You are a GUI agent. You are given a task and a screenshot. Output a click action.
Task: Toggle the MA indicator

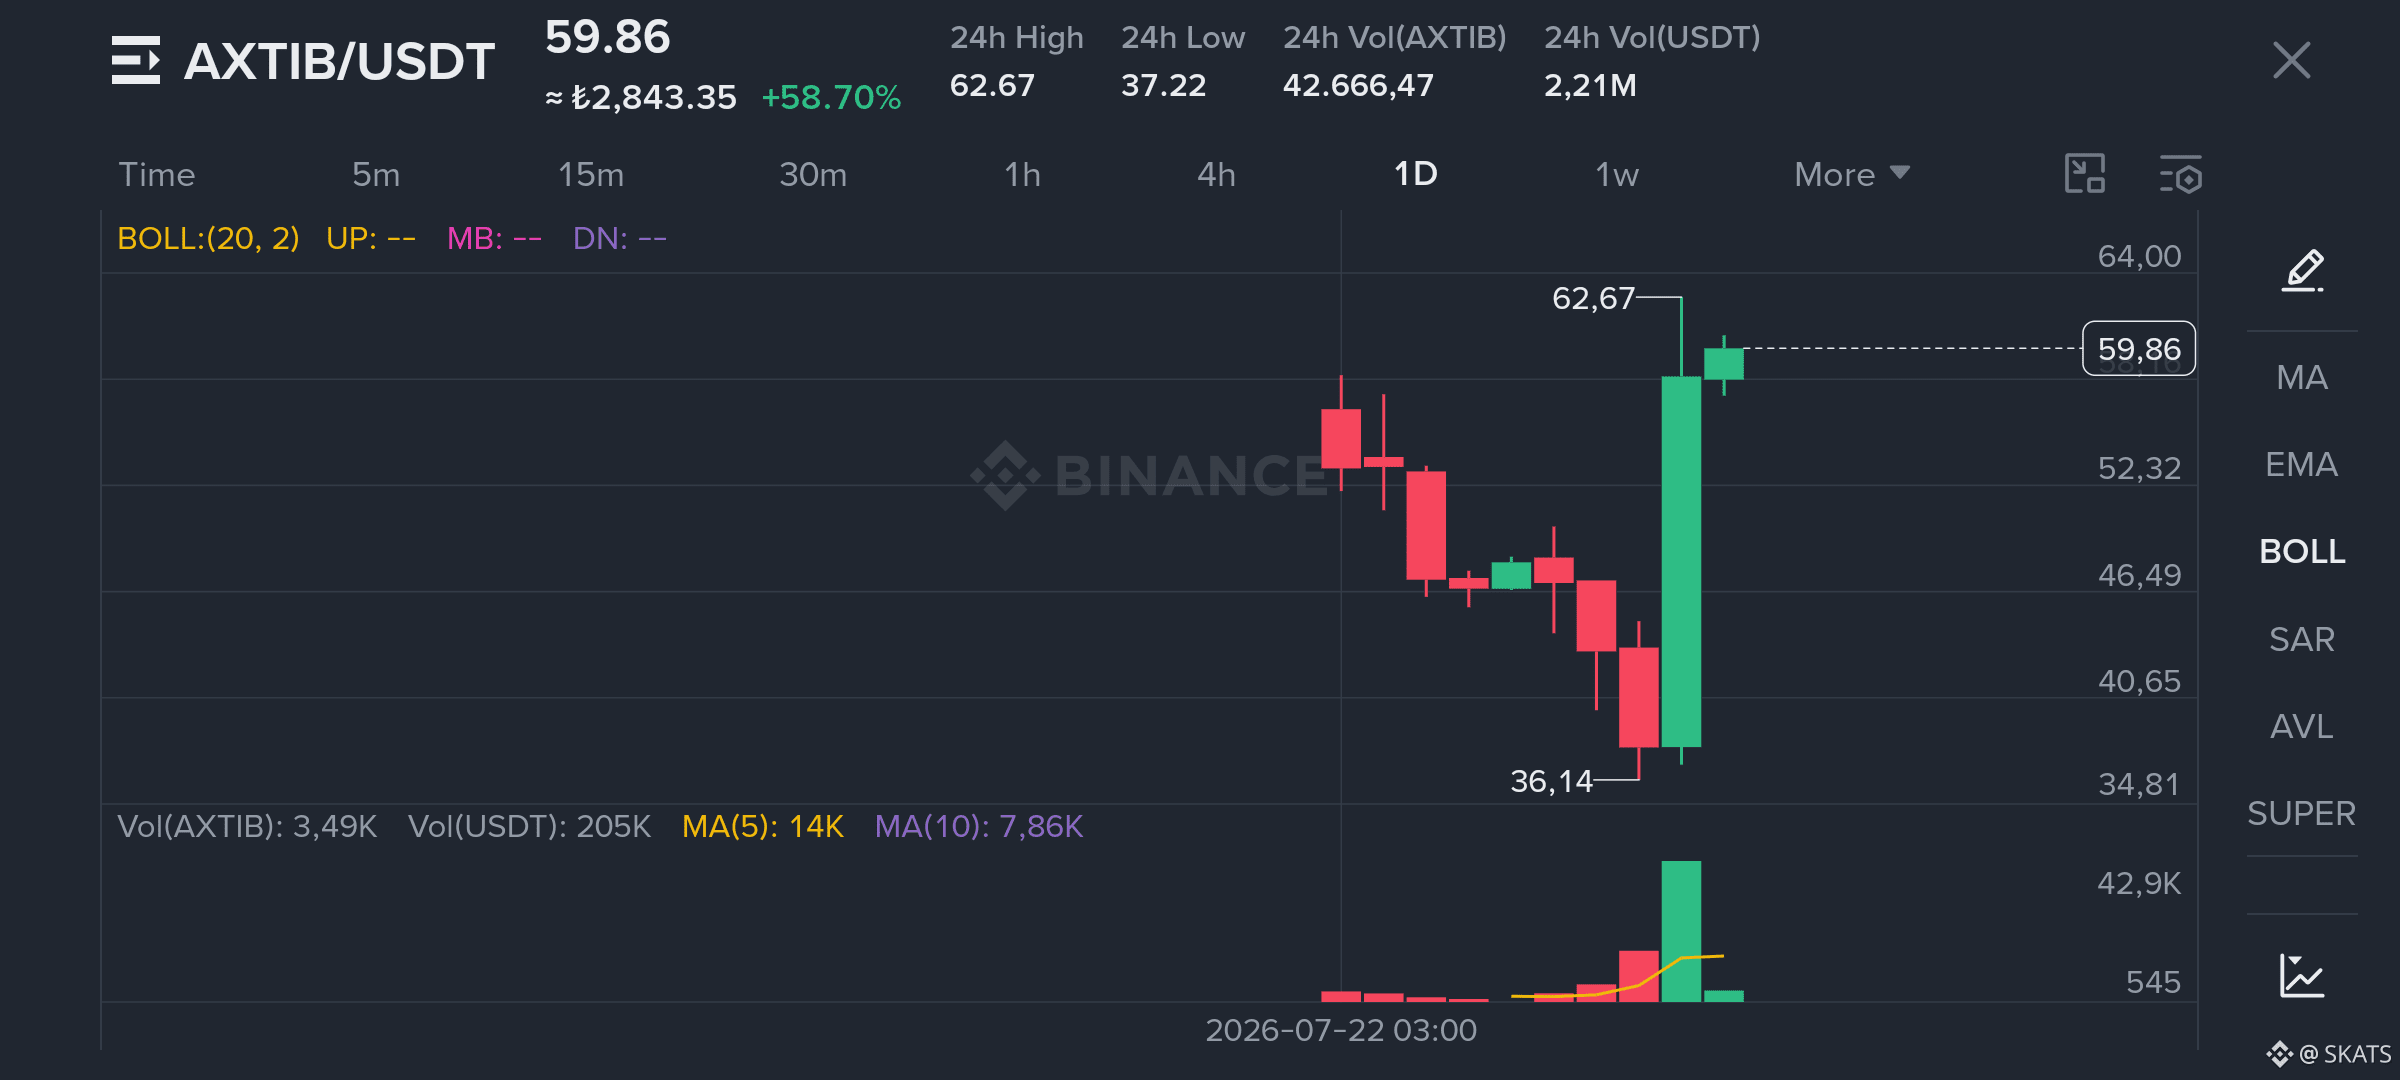[x=2302, y=377]
